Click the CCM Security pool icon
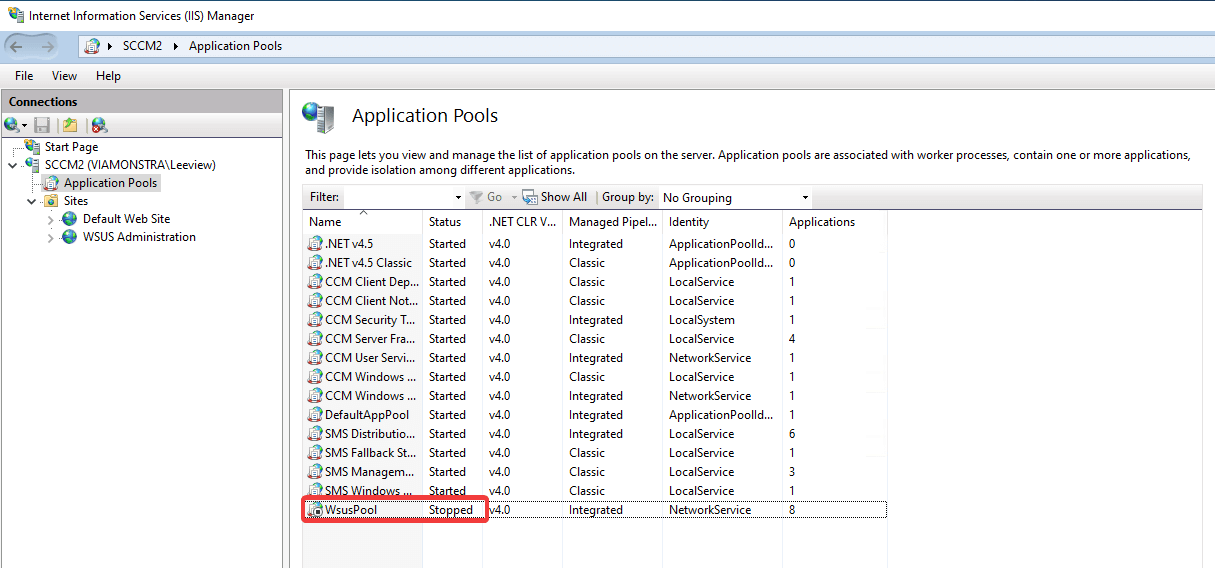The image size is (1215, 568). tap(315, 319)
